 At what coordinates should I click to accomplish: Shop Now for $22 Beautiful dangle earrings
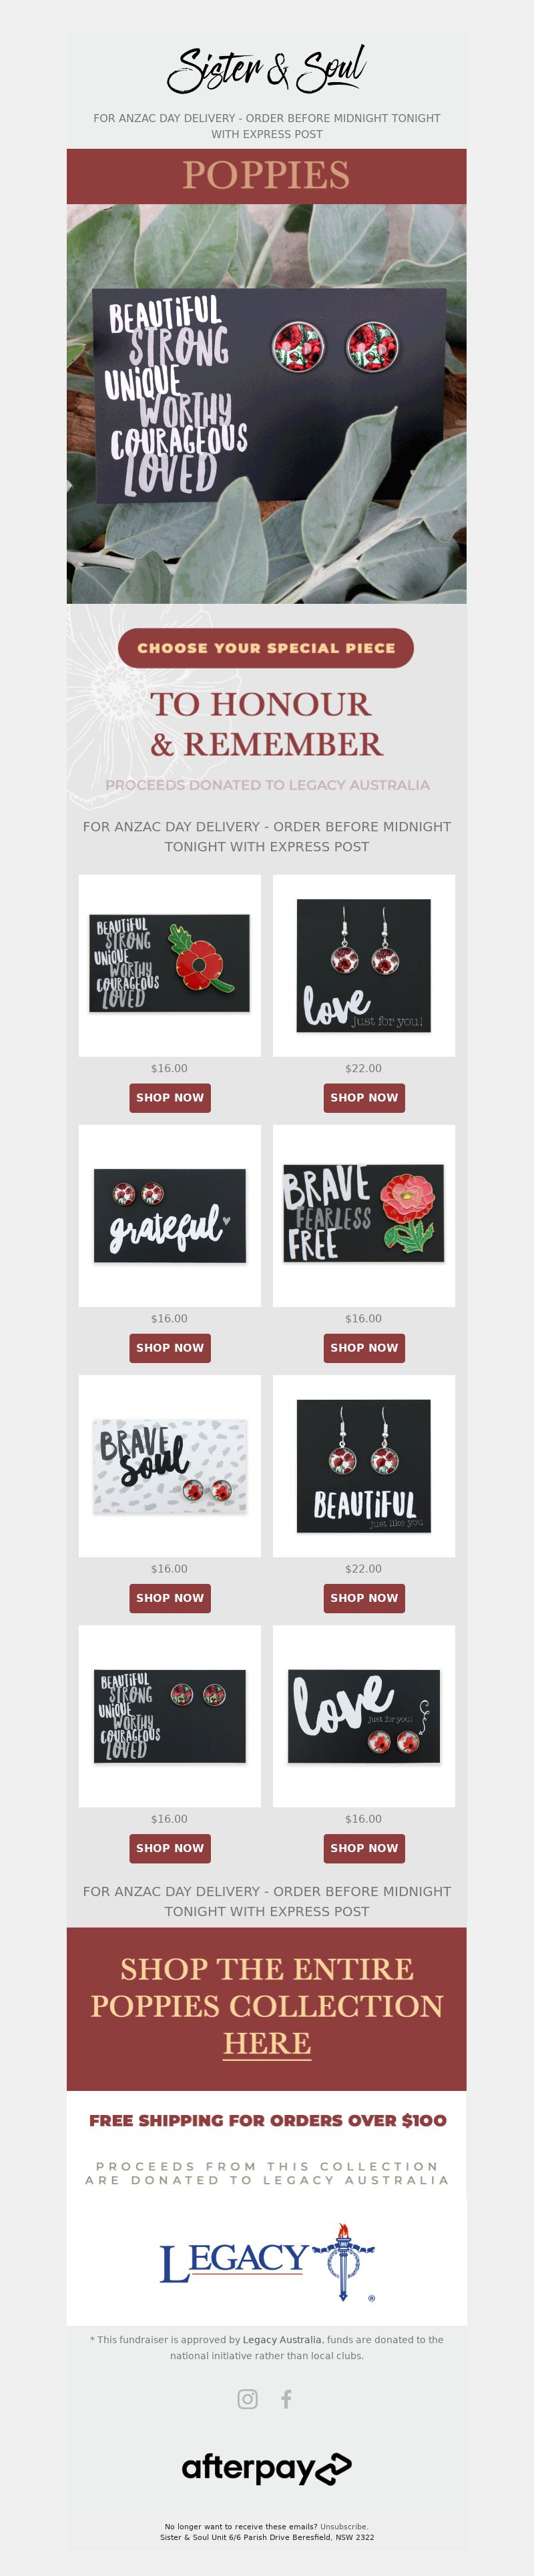coord(364,1598)
